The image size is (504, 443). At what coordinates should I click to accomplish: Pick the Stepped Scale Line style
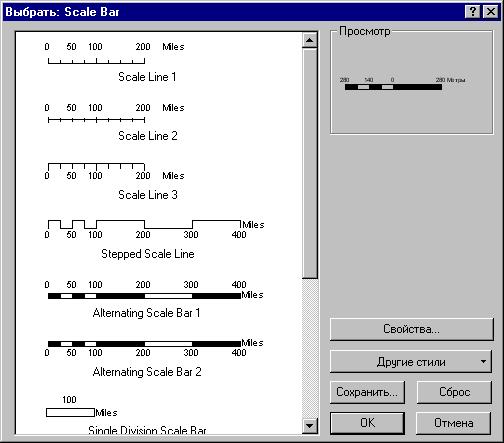coord(154,240)
